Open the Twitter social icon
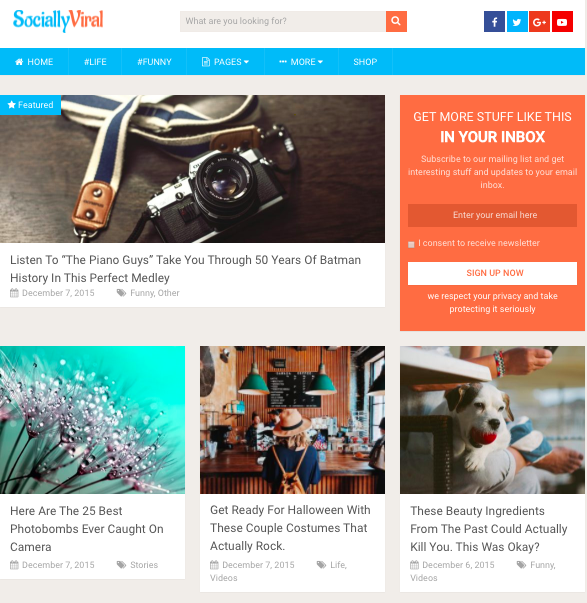 click(517, 22)
